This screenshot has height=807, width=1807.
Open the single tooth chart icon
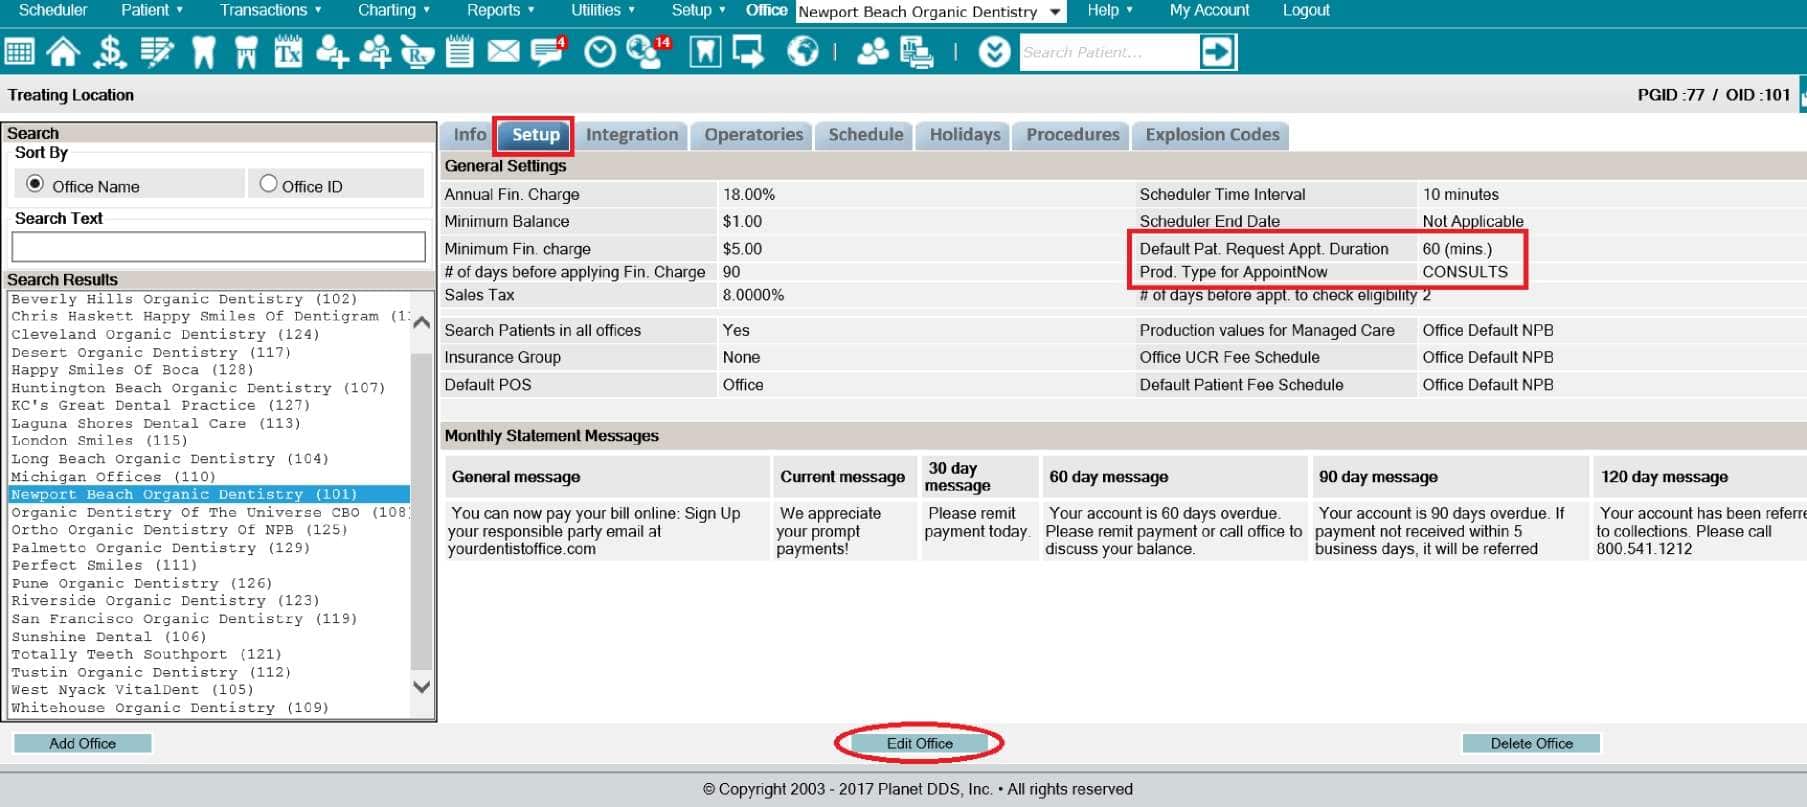tap(203, 52)
